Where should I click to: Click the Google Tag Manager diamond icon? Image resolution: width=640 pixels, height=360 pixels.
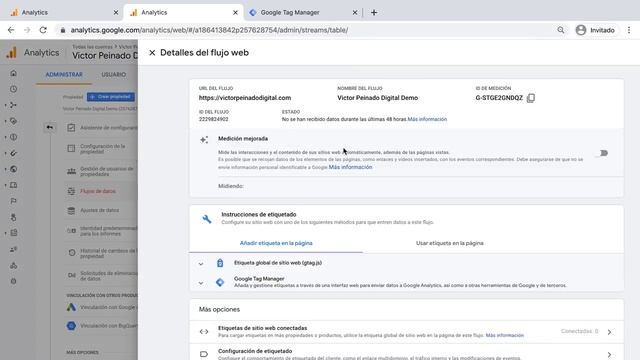(x=220, y=282)
